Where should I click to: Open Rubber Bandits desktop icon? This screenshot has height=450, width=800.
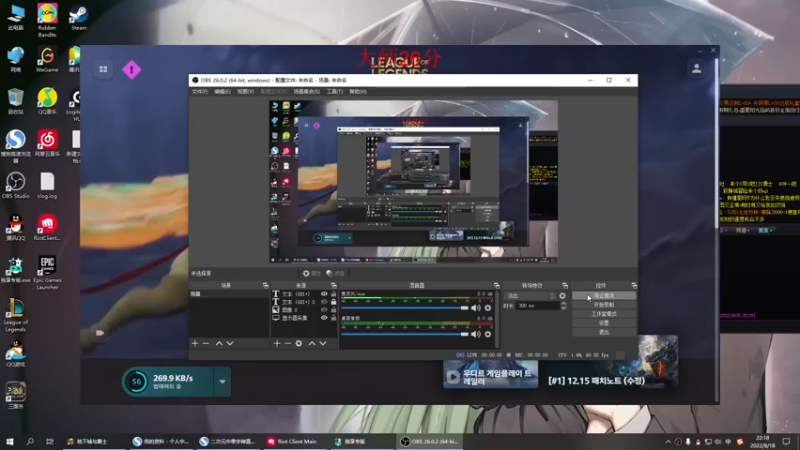click(47, 19)
